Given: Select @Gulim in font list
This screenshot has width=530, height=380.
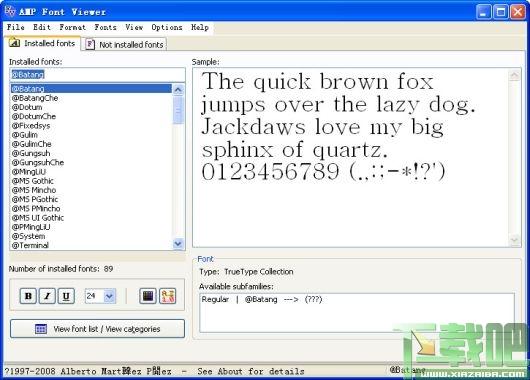Looking at the screenshot, I should pos(91,135).
